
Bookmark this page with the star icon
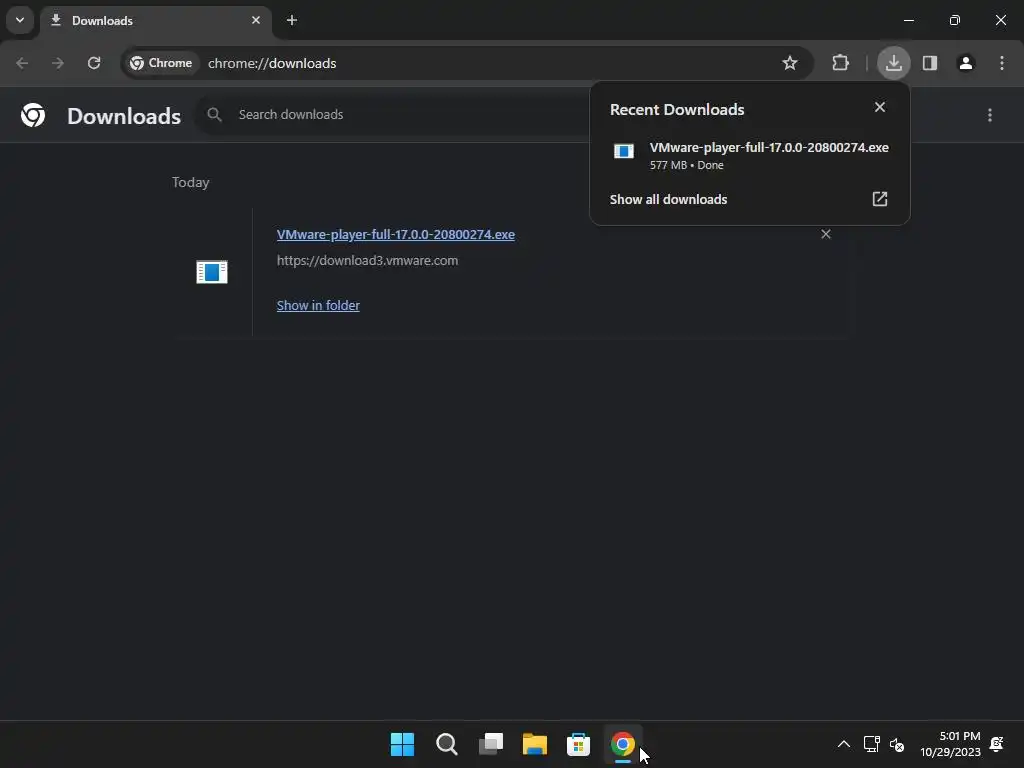click(x=790, y=63)
